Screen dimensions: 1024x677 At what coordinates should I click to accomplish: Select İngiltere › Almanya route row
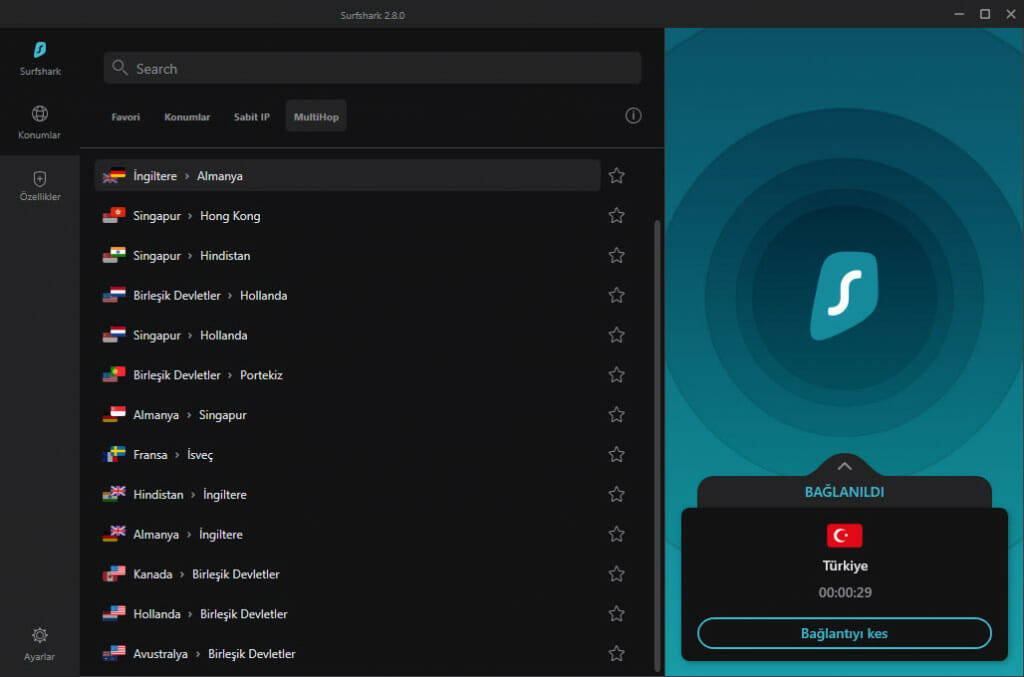pyautogui.click(x=347, y=176)
